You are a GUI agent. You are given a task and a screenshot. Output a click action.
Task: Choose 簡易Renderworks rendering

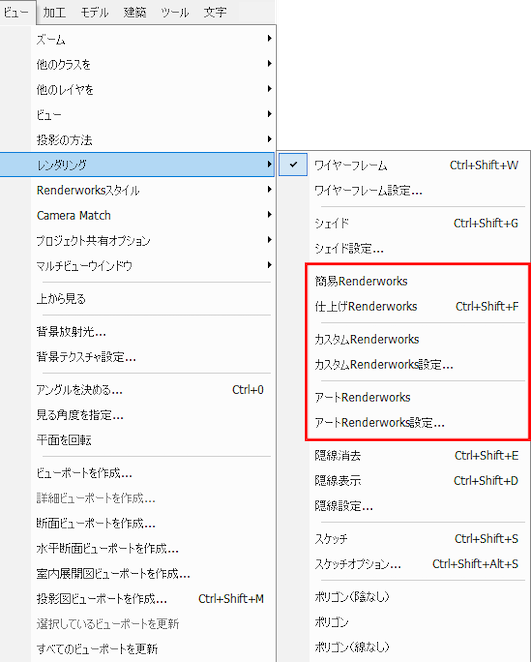point(417,281)
